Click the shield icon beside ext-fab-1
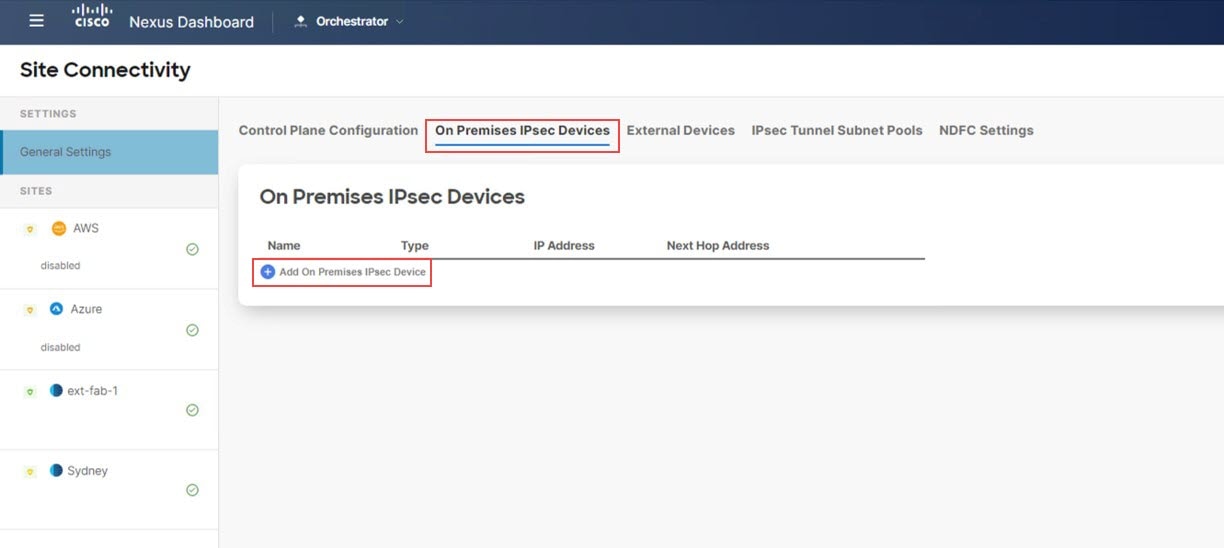 (x=30, y=391)
